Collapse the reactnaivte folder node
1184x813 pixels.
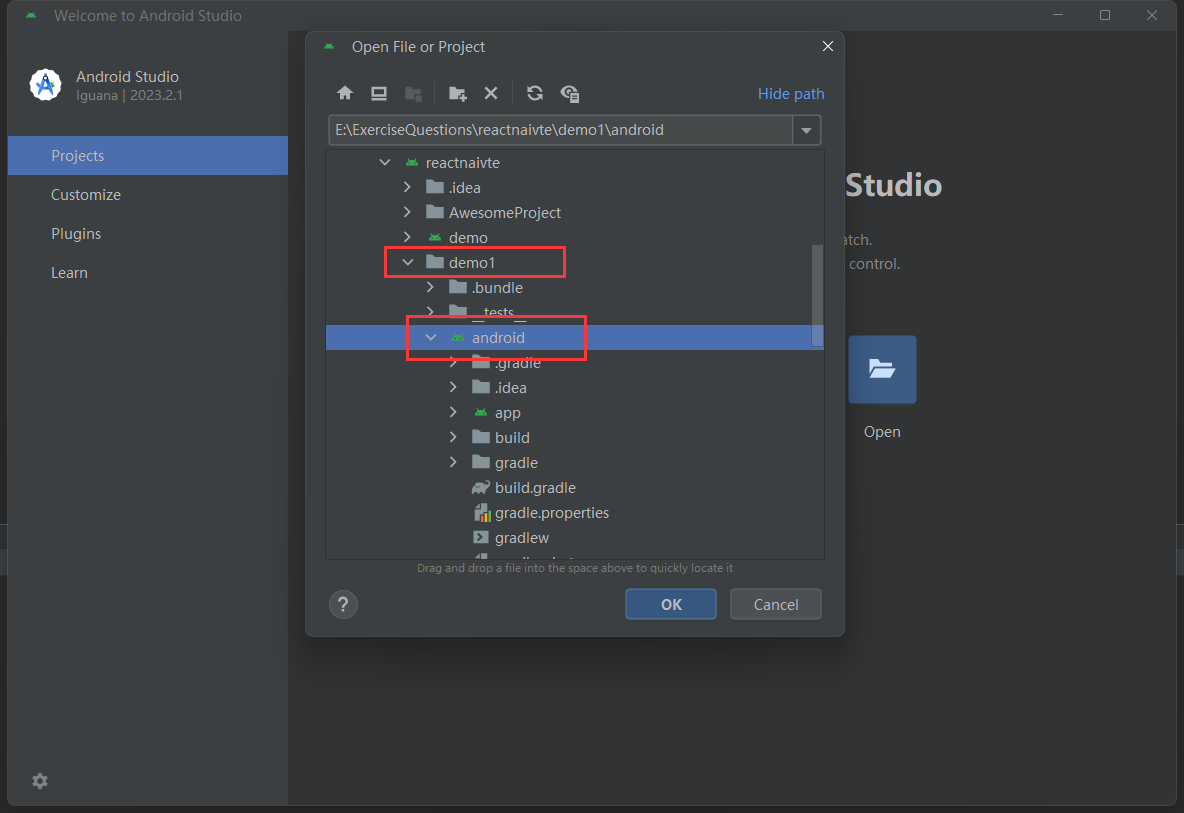click(384, 162)
